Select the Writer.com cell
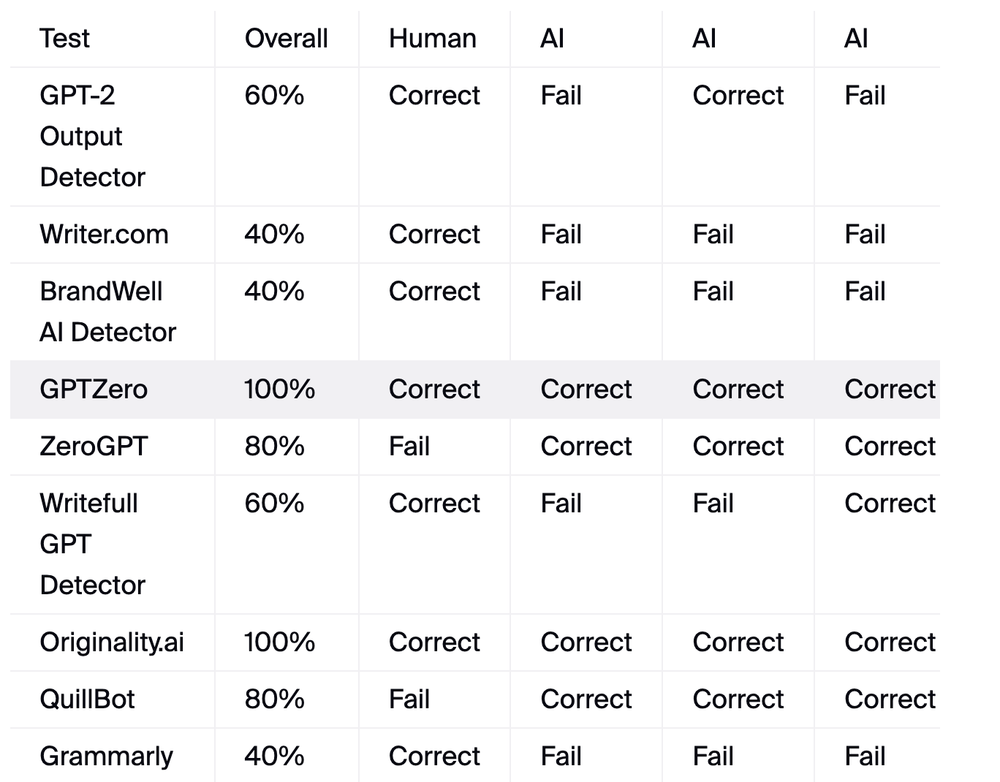The height and width of the screenshot is (782, 1000). click(104, 234)
